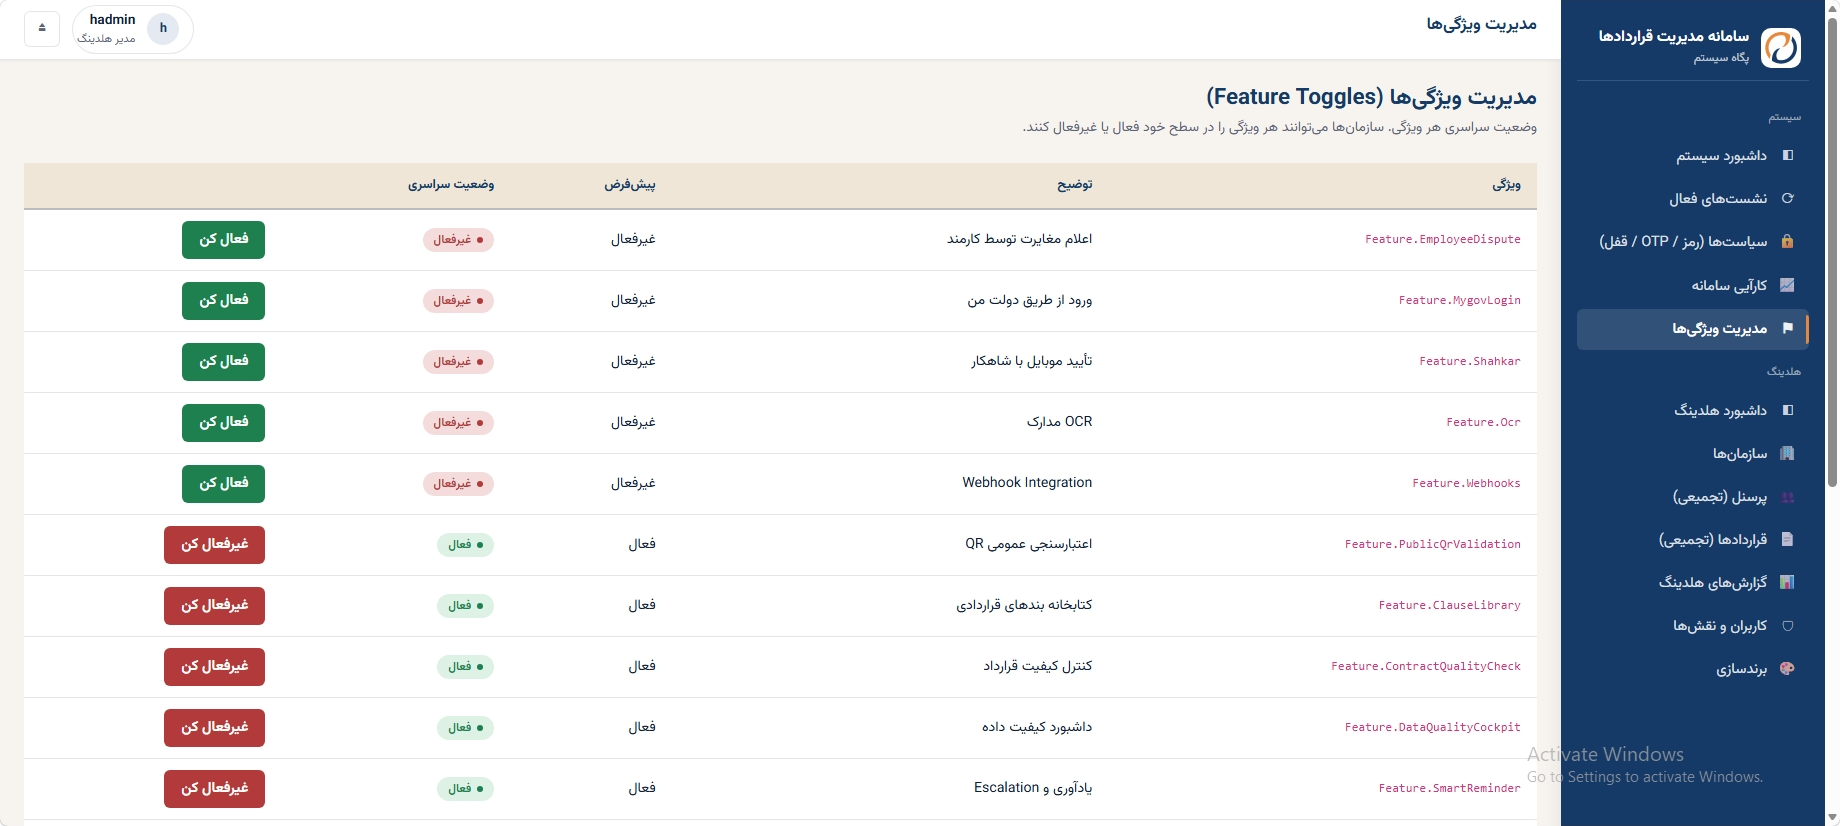
Task: Enable Feature.Shahkar with فعال کن
Action: tap(223, 362)
